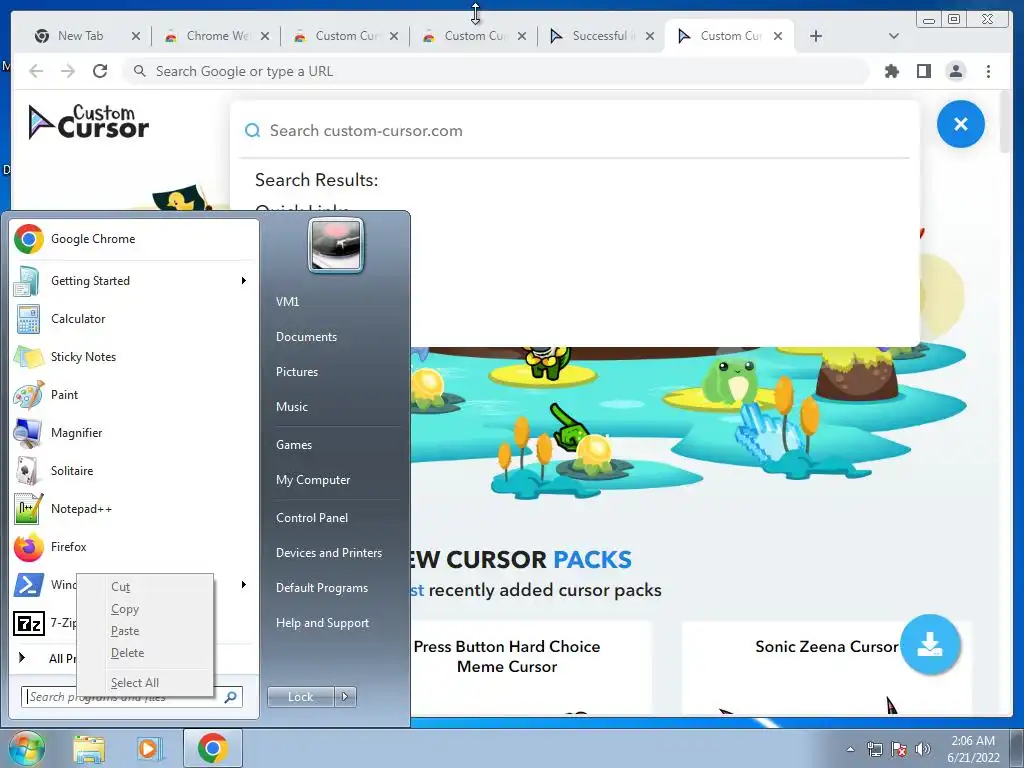
Task: Click the volume speaker tray icon
Action: pos(923,749)
